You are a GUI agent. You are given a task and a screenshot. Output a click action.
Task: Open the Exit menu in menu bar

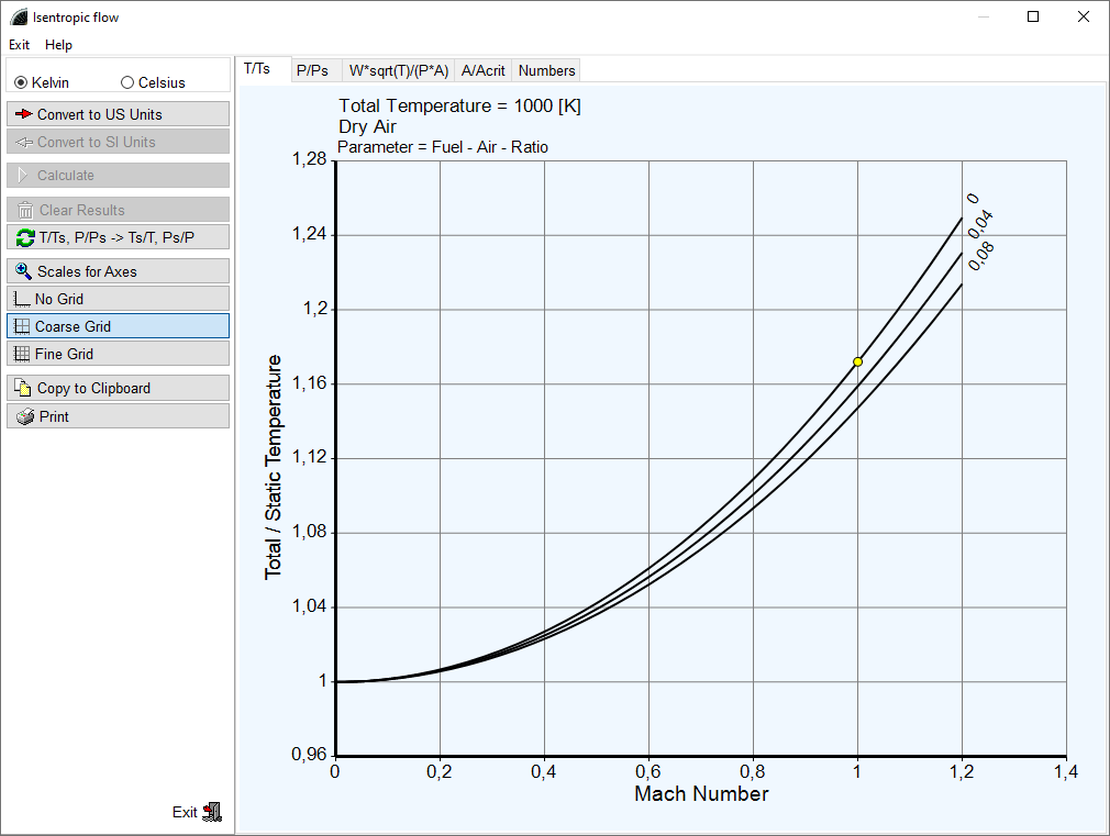[x=19, y=45]
